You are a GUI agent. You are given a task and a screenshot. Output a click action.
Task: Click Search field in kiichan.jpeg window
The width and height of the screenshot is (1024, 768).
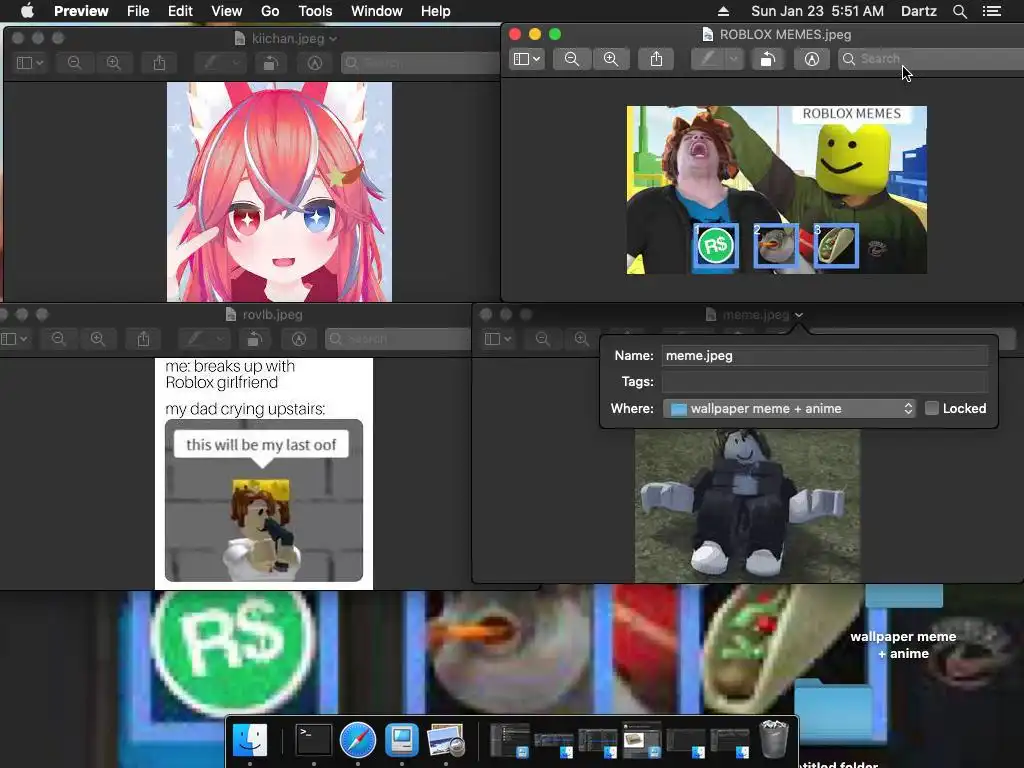click(x=421, y=63)
